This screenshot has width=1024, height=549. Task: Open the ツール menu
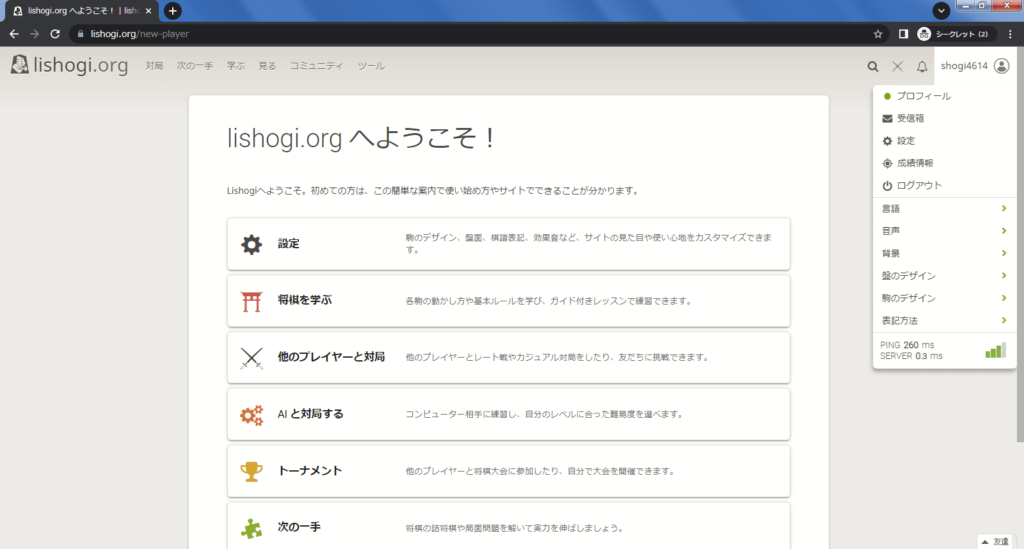coord(371,66)
